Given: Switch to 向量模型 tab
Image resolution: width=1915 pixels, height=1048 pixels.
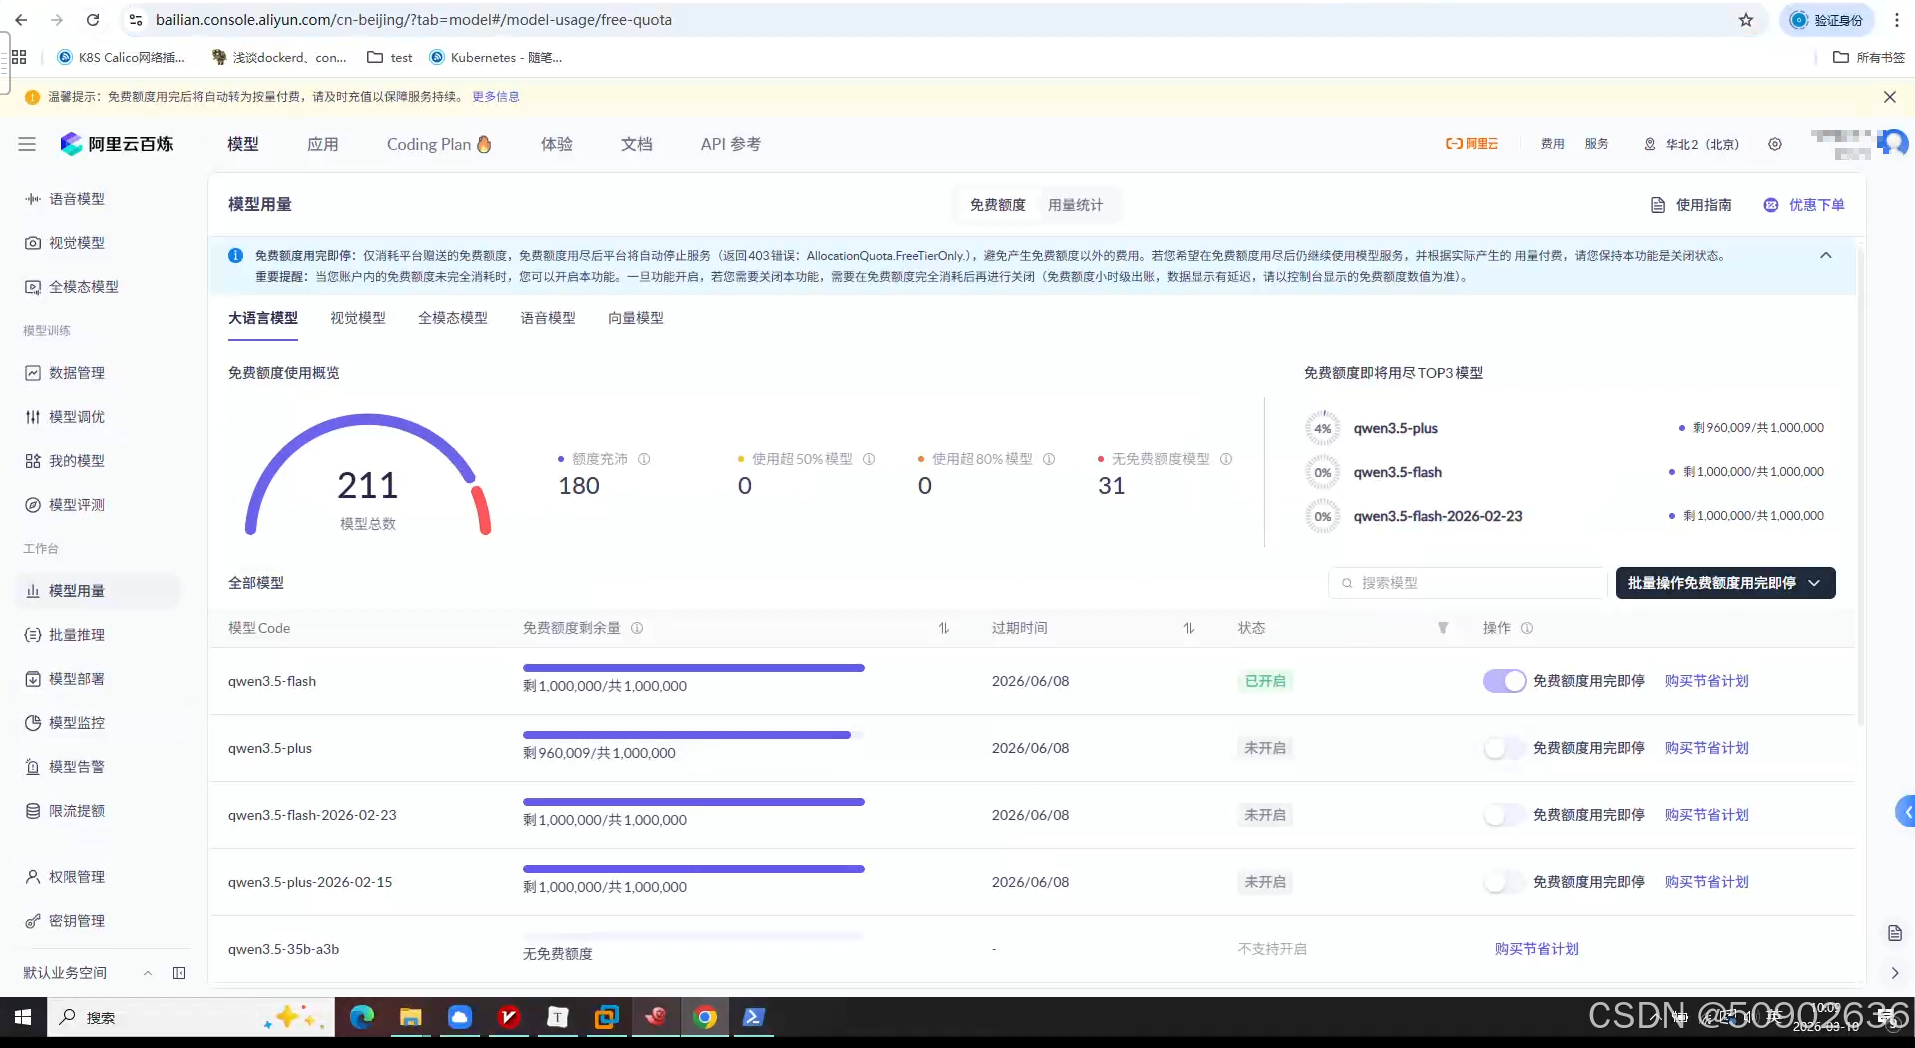Looking at the screenshot, I should coord(636,318).
